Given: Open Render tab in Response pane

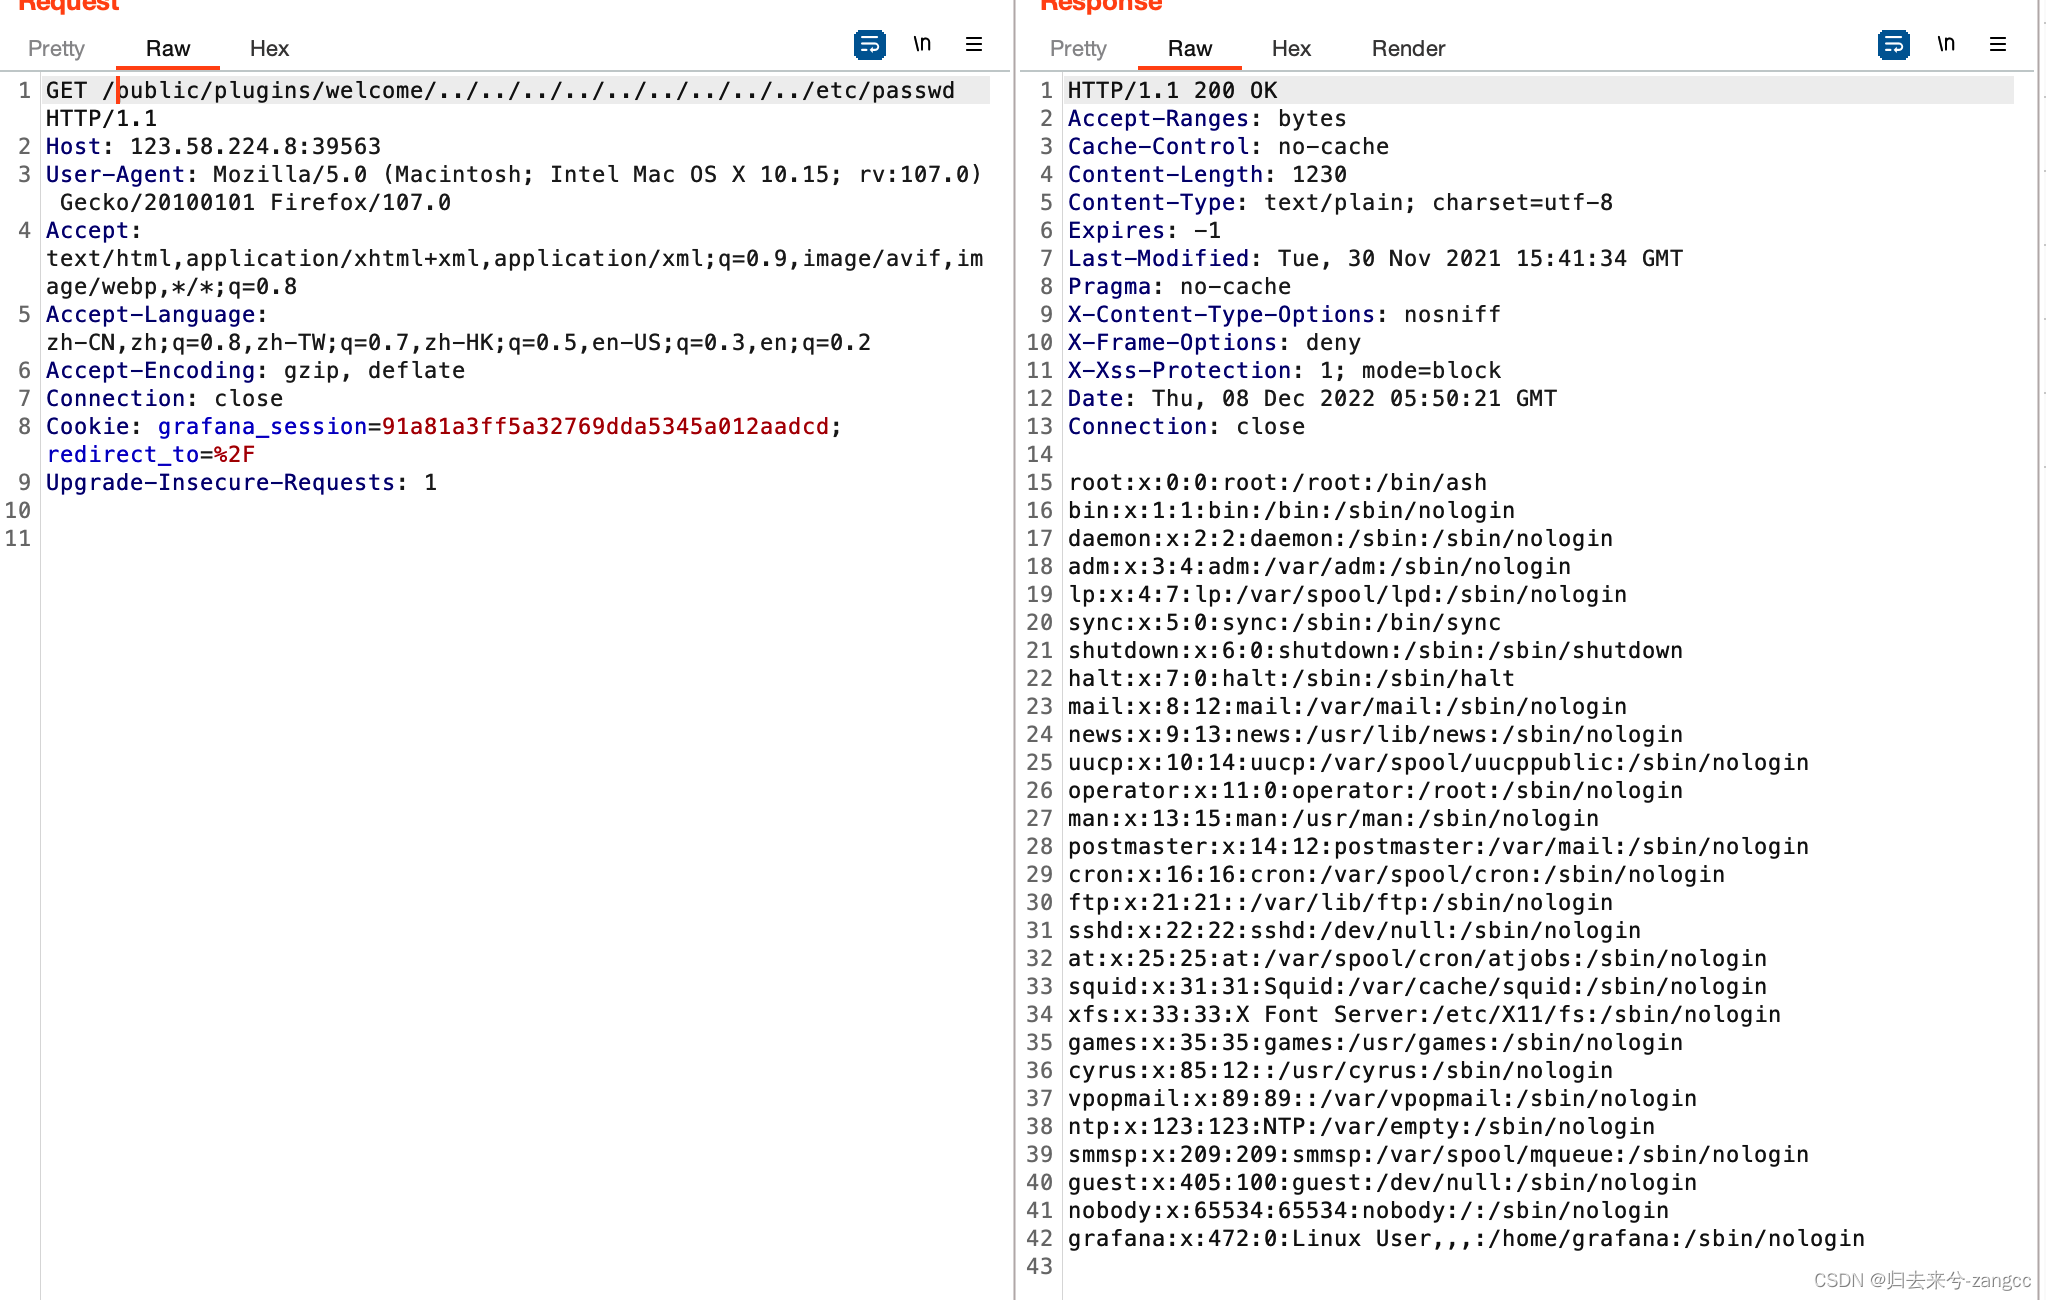Looking at the screenshot, I should point(1408,48).
